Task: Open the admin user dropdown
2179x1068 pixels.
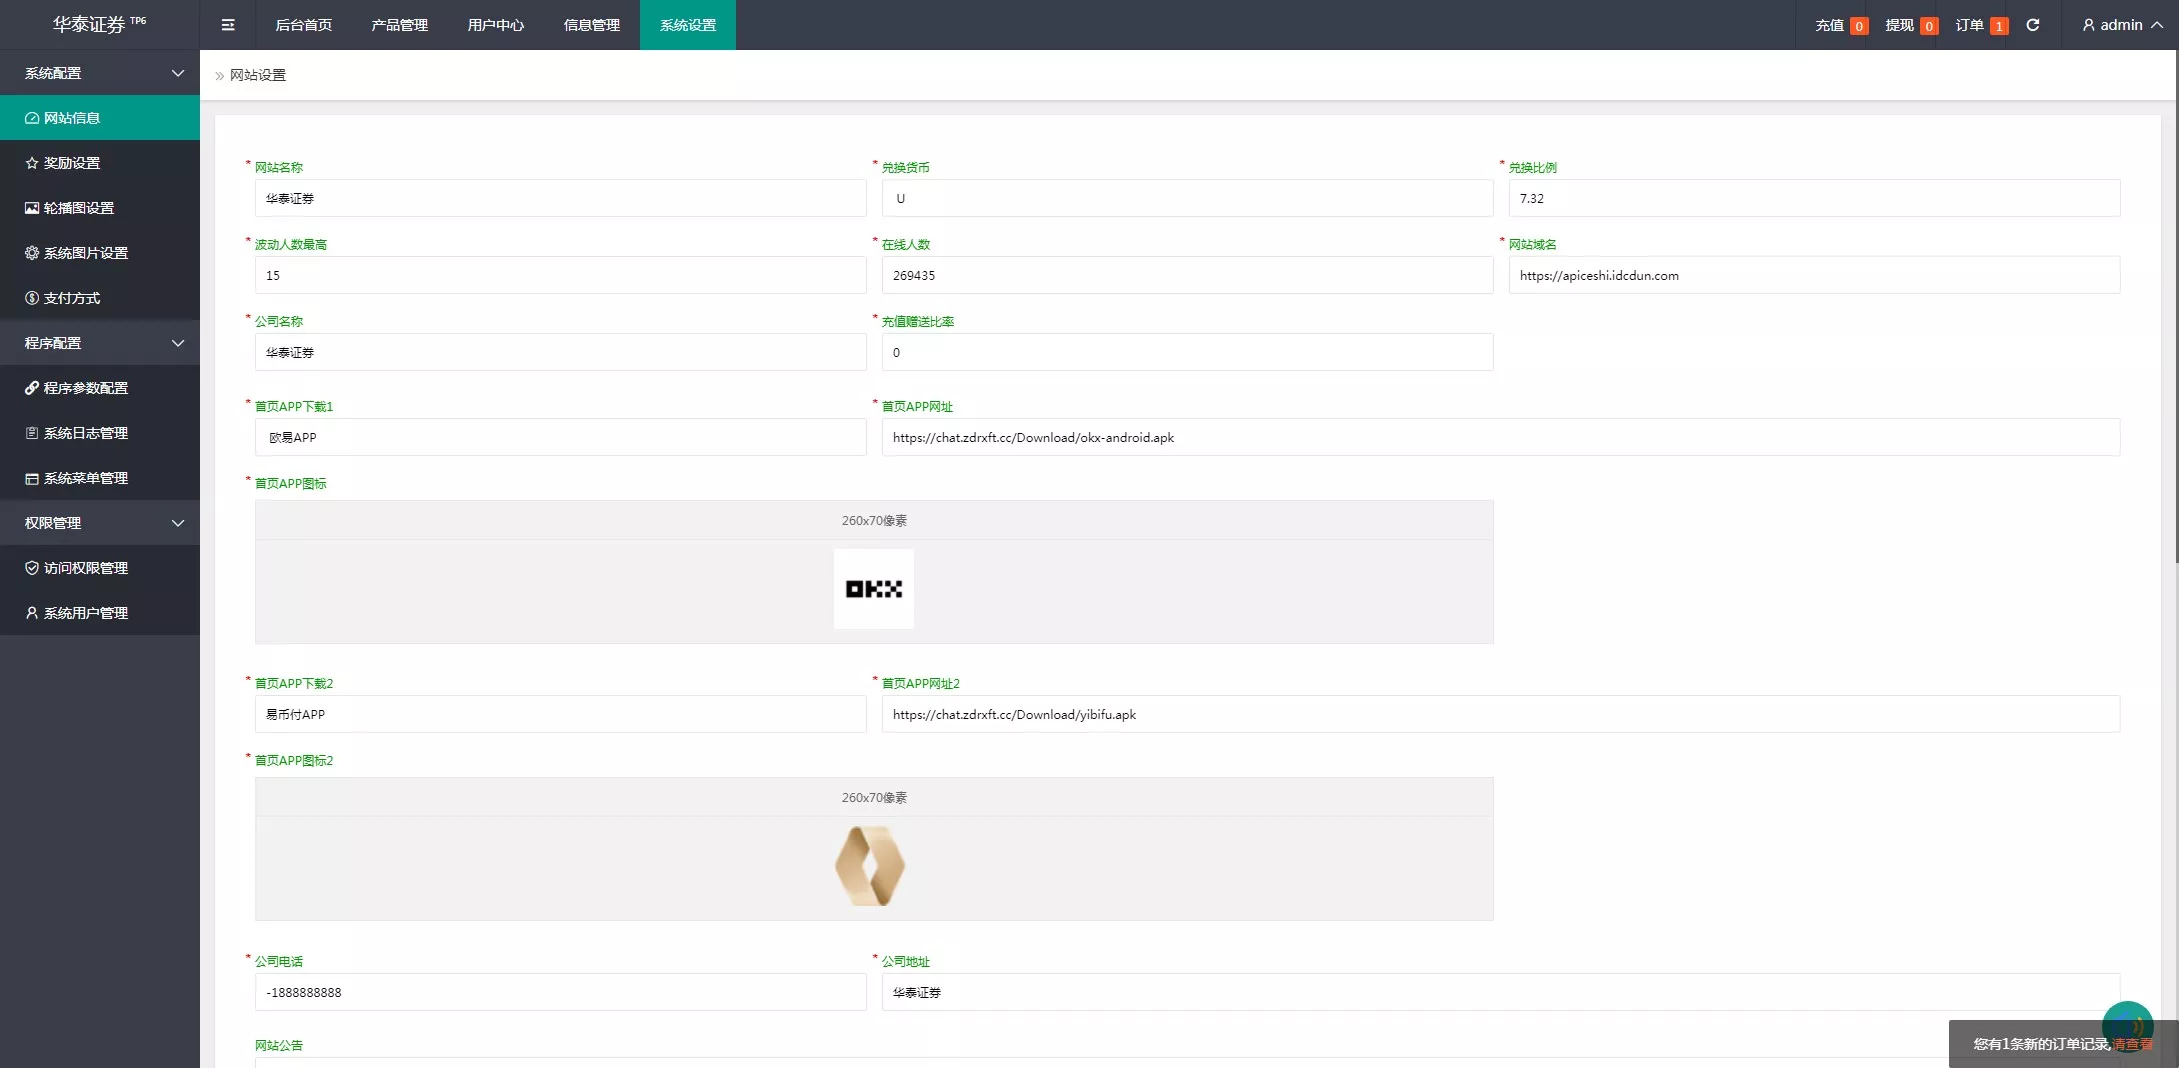Action: click(x=2122, y=25)
